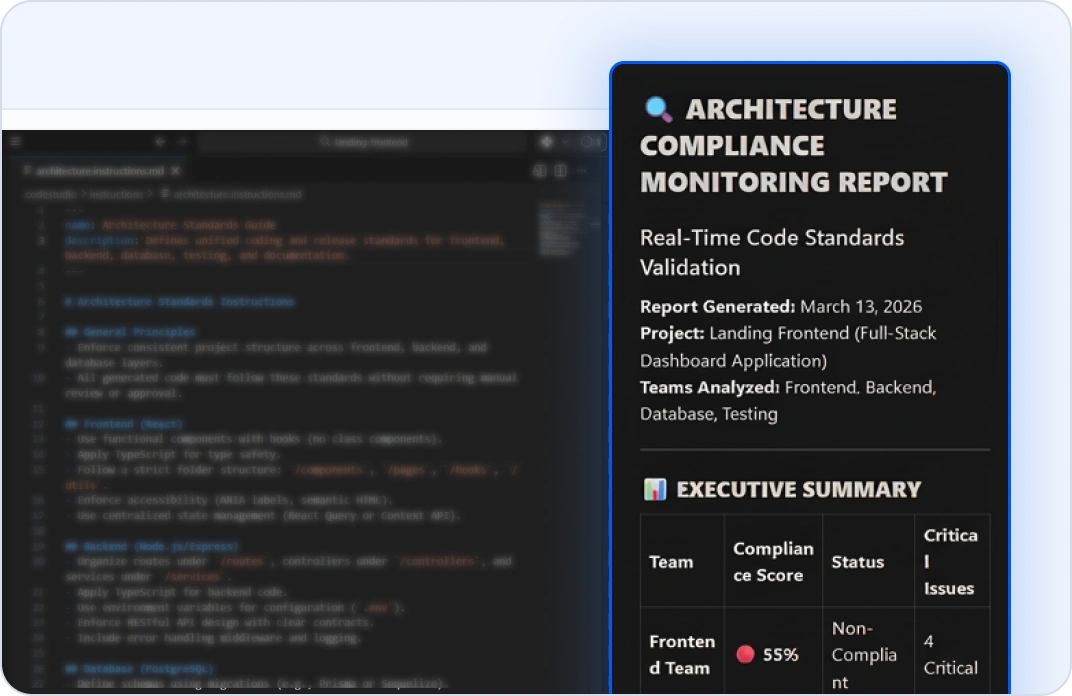Viewport: 1072px width, 696px height.
Task: Click the open preview to side icon
Action: (540, 171)
